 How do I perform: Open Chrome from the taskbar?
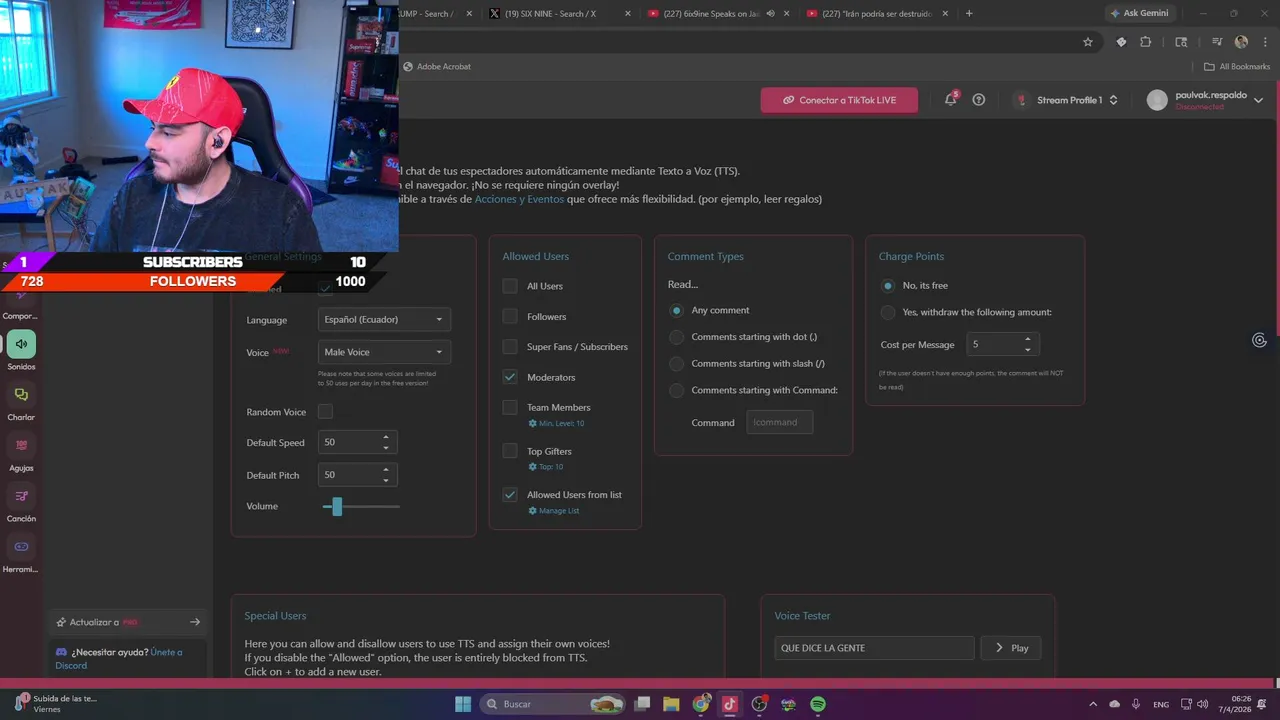tap(701, 704)
